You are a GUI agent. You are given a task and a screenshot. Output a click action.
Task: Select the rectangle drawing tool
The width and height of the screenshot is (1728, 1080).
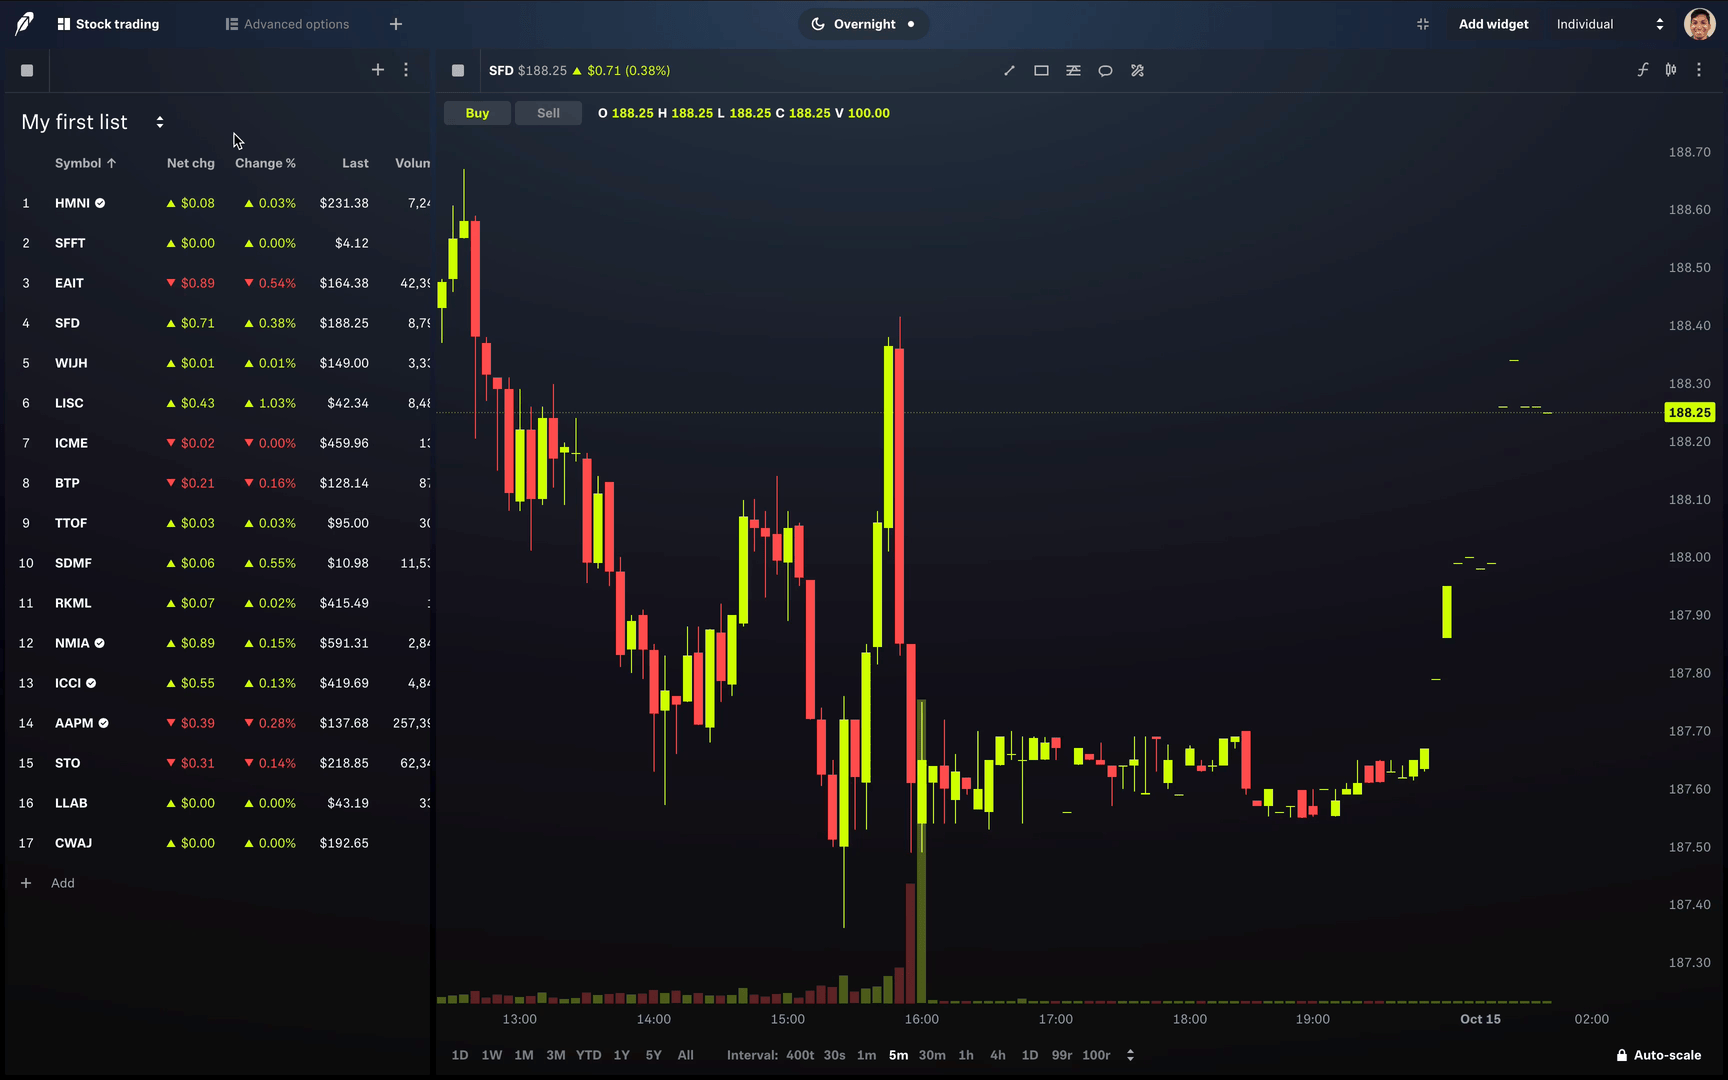1041,71
